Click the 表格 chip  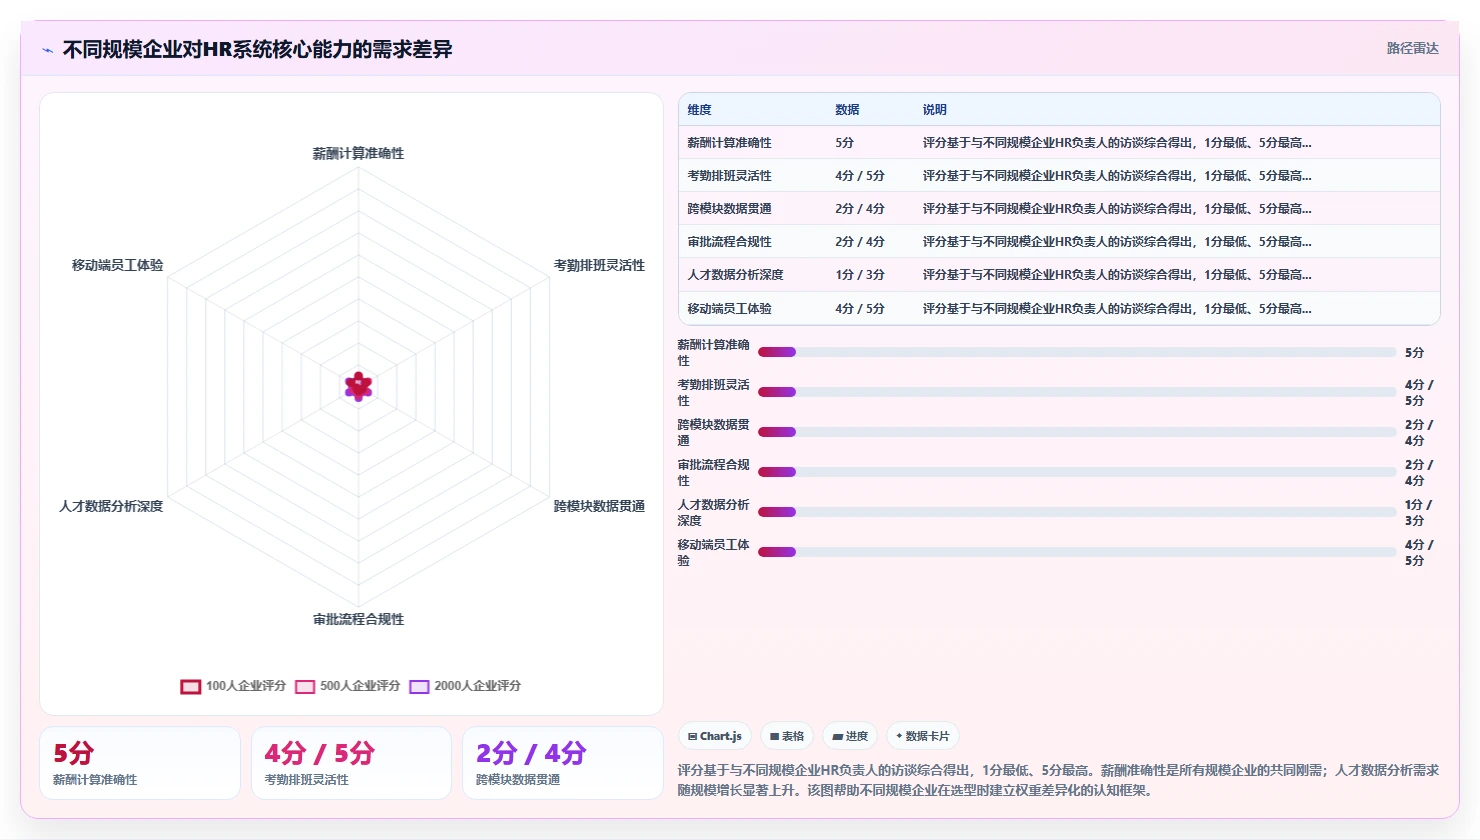point(787,736)
